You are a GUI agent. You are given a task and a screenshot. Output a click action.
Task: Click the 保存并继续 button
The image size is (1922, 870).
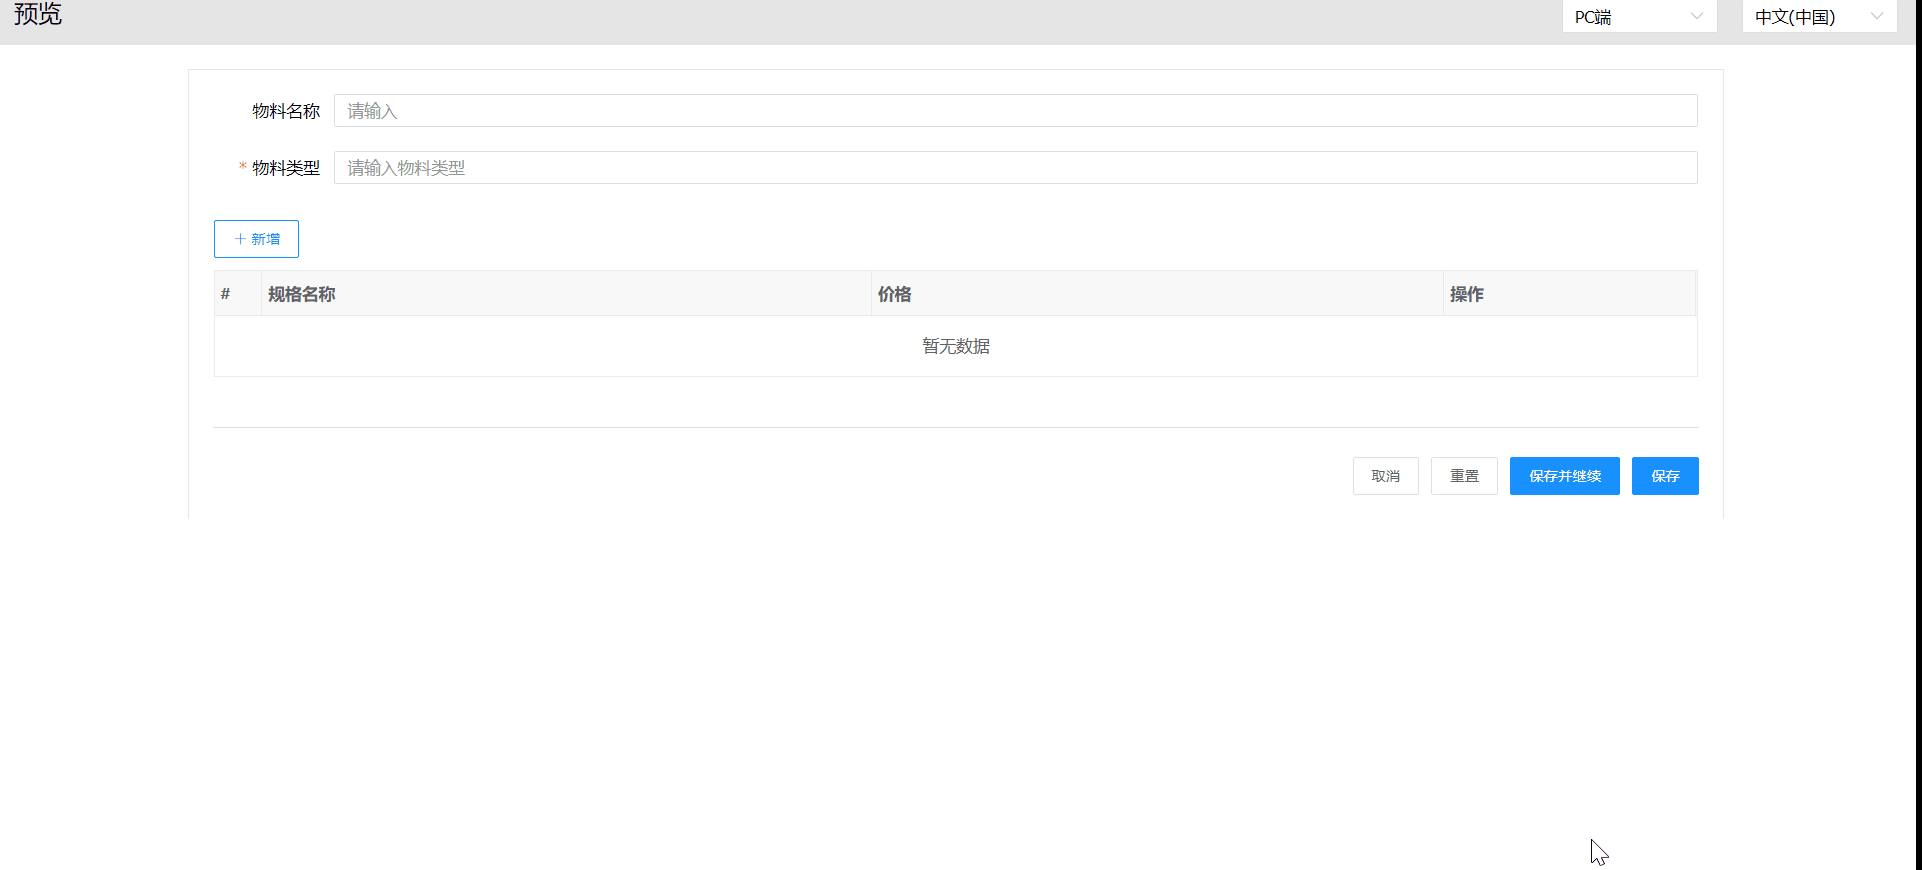click(x=1564, y=476)
